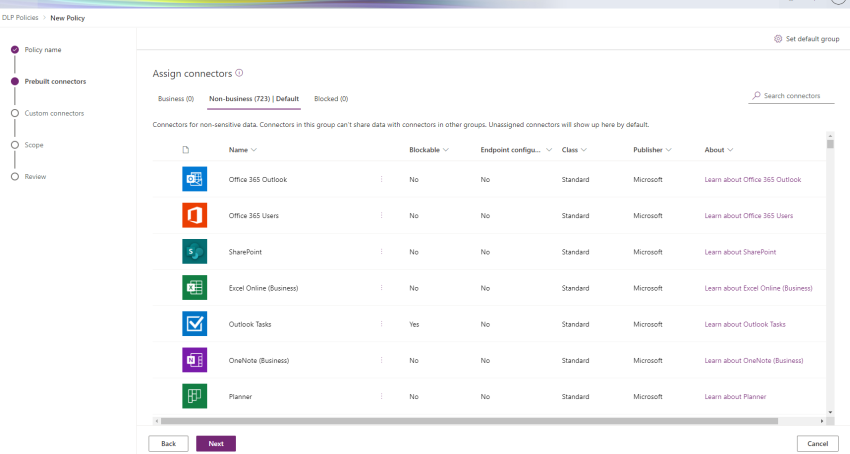850x454 pixels.
Task: Click the horizontal scrollbar of the table
Action: (469, 421)
